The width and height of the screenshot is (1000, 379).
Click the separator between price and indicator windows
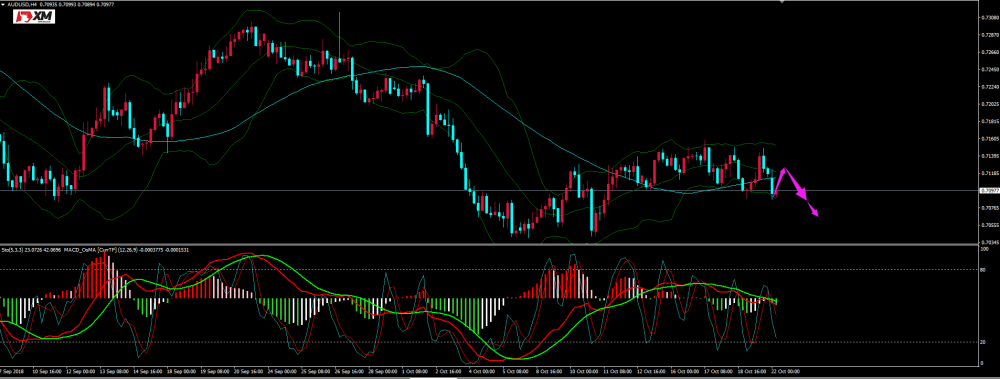489,245
